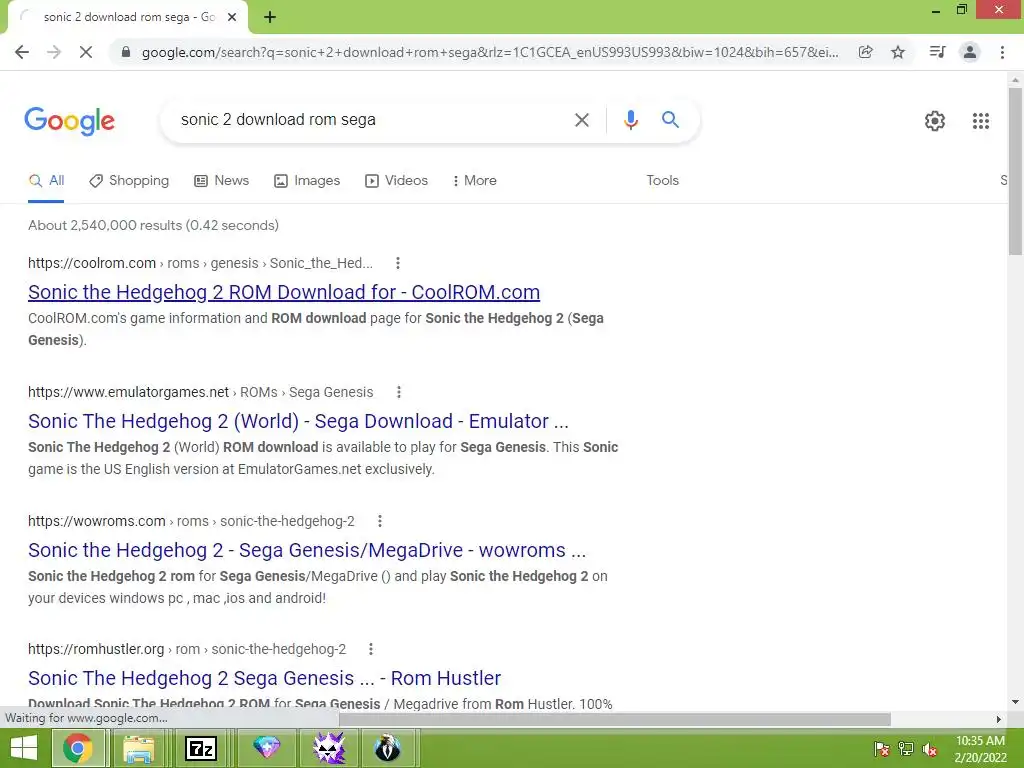Submit search with the magnifier icon
1024x768 pixels.
(x=670, y=120)
